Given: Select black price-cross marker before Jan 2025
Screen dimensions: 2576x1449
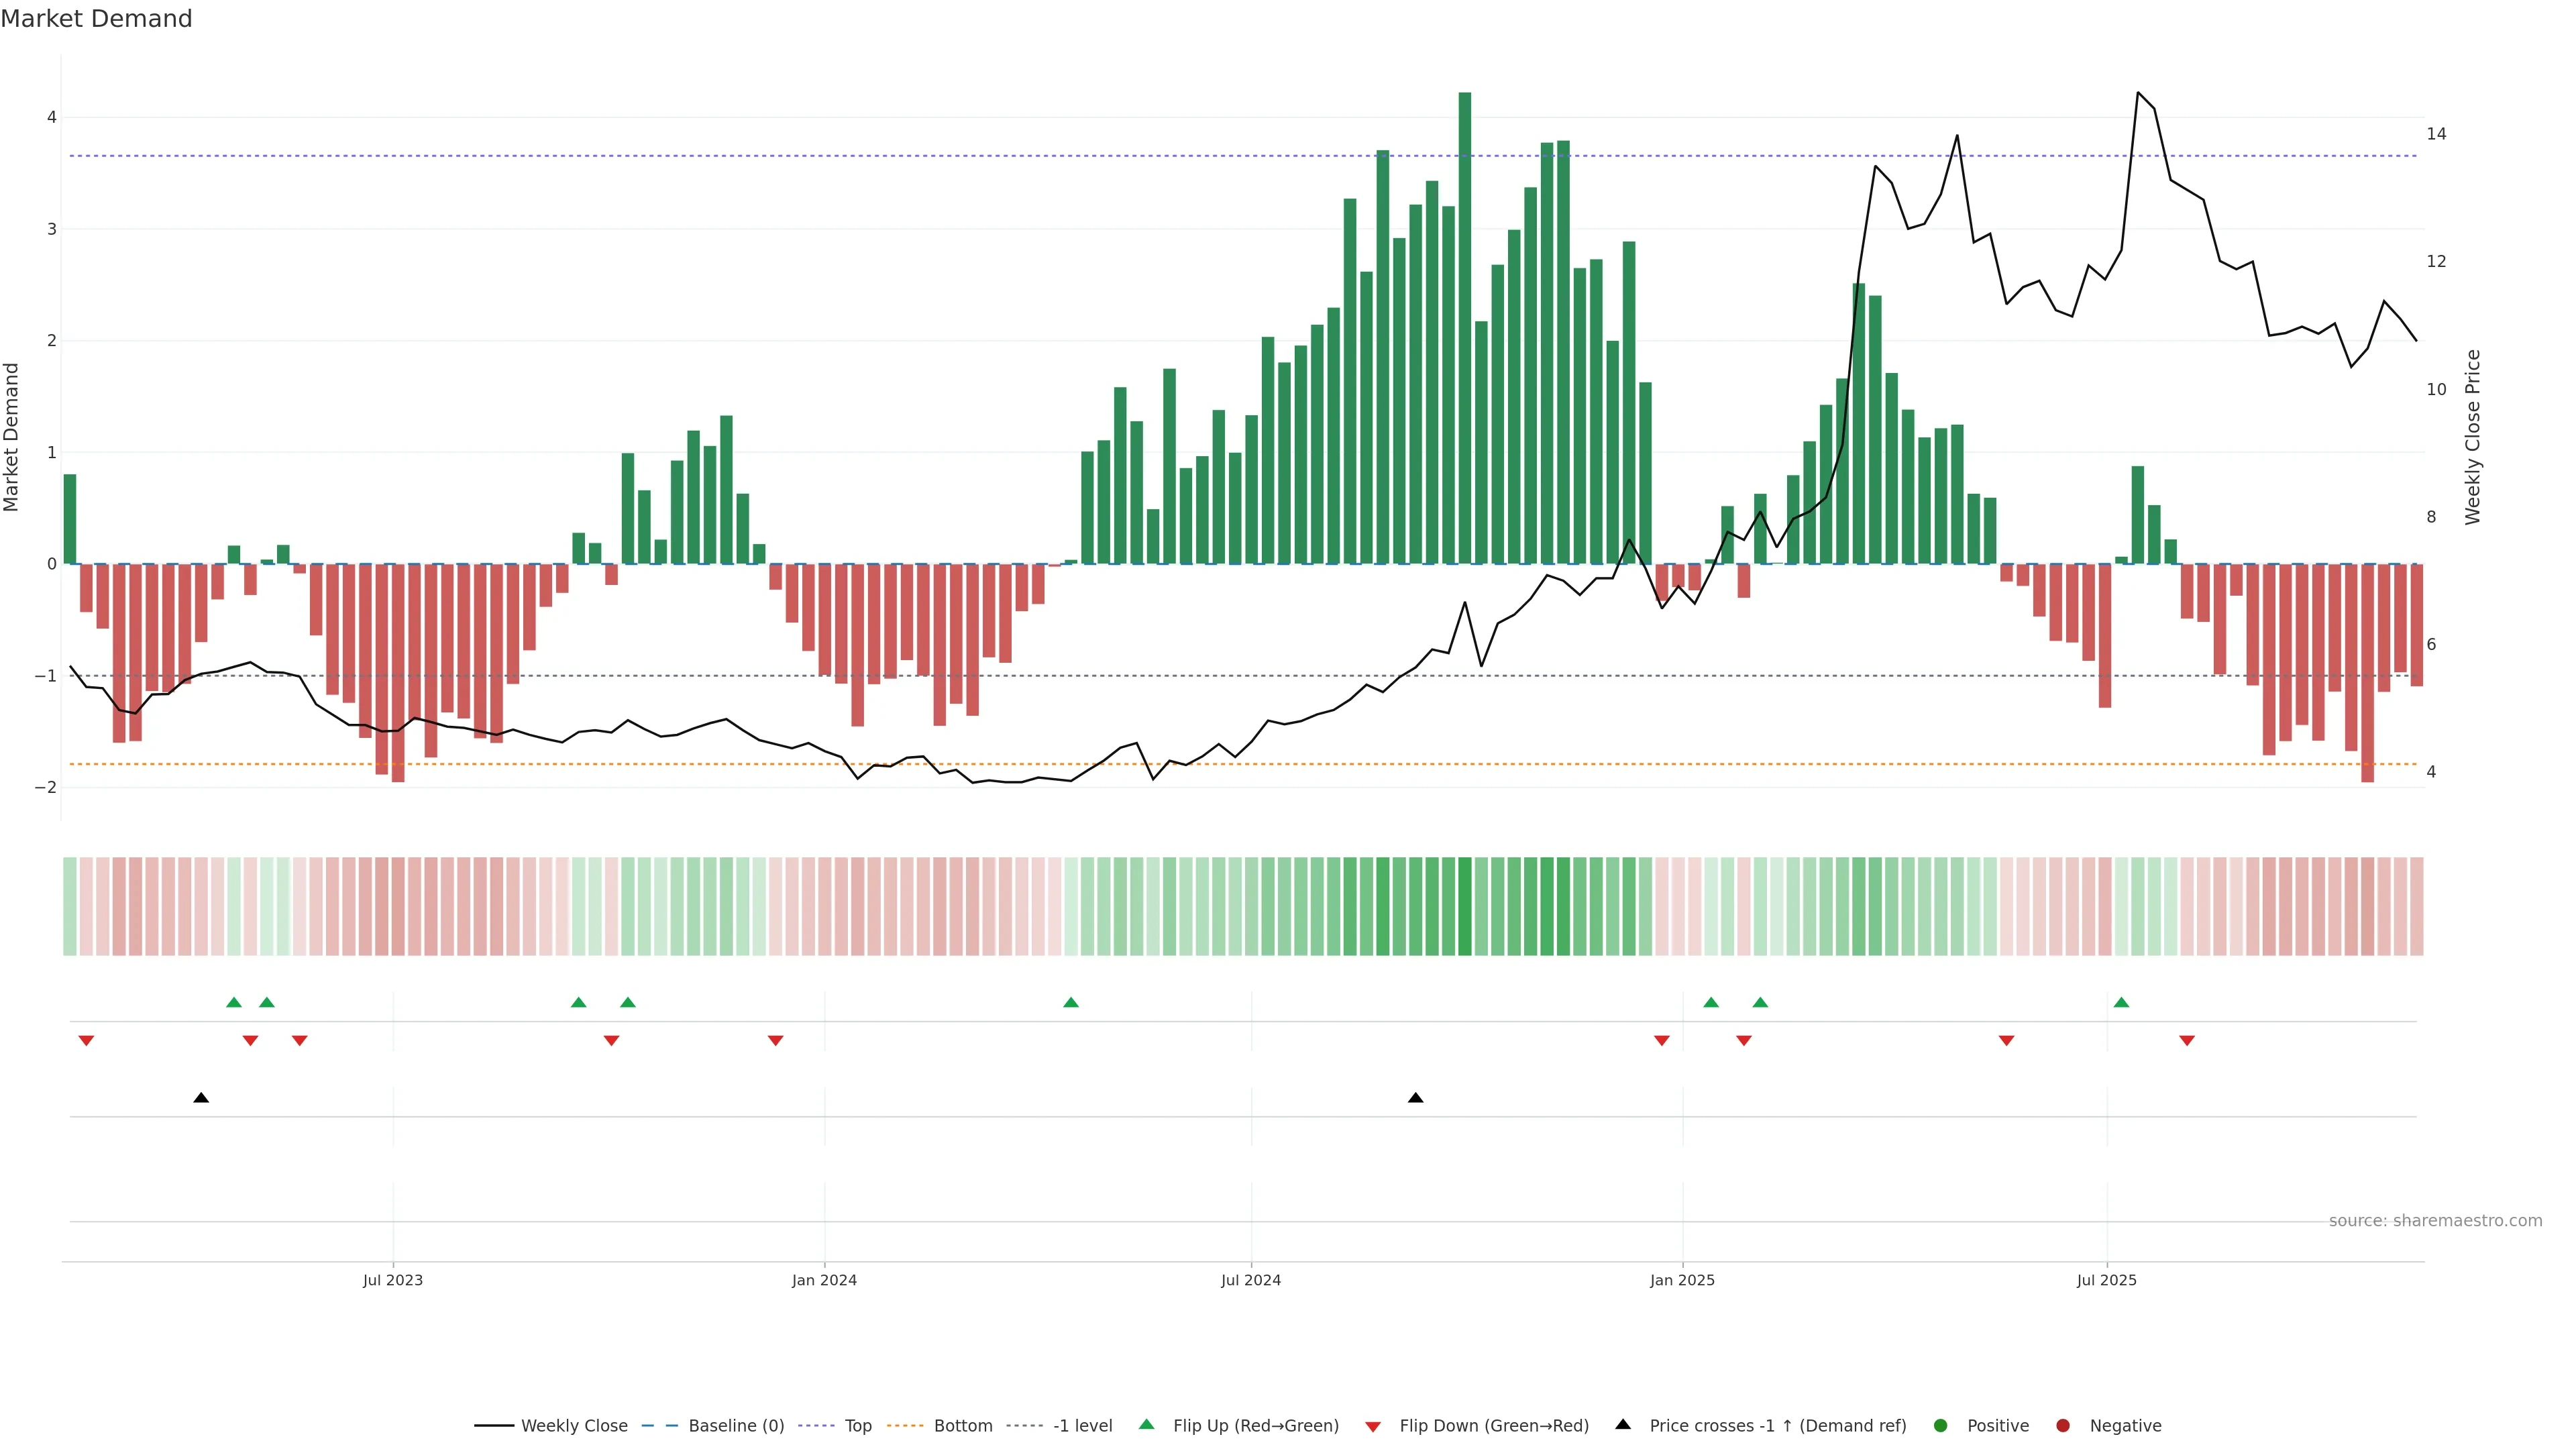Looking at the screenshot, I should point(1415,1098).
